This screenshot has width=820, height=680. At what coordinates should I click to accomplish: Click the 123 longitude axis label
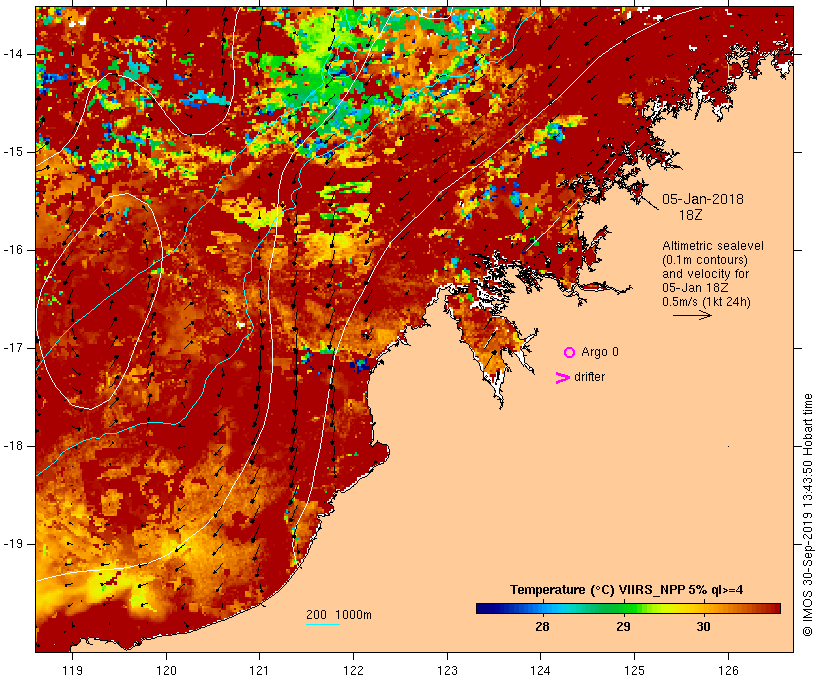click(x=447, y=670)
